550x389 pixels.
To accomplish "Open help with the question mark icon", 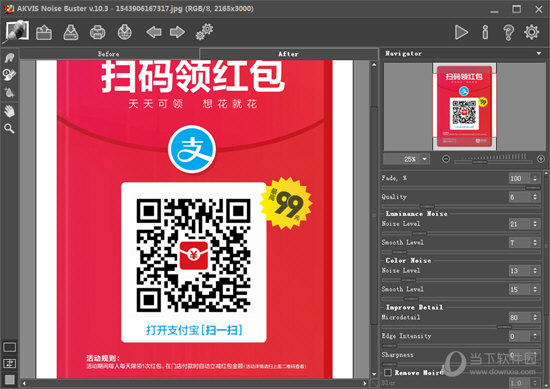I will click(509, 33).
